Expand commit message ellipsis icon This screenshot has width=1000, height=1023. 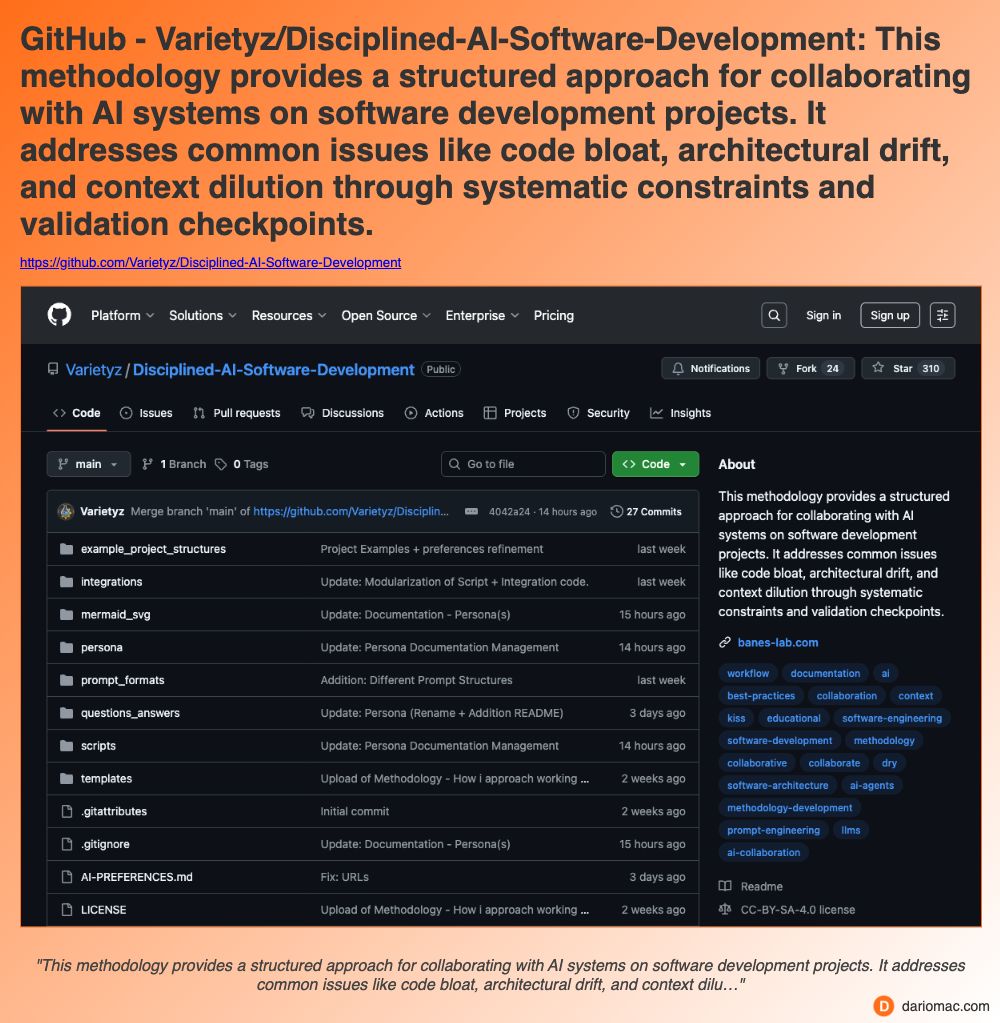[x=471, y=512]
